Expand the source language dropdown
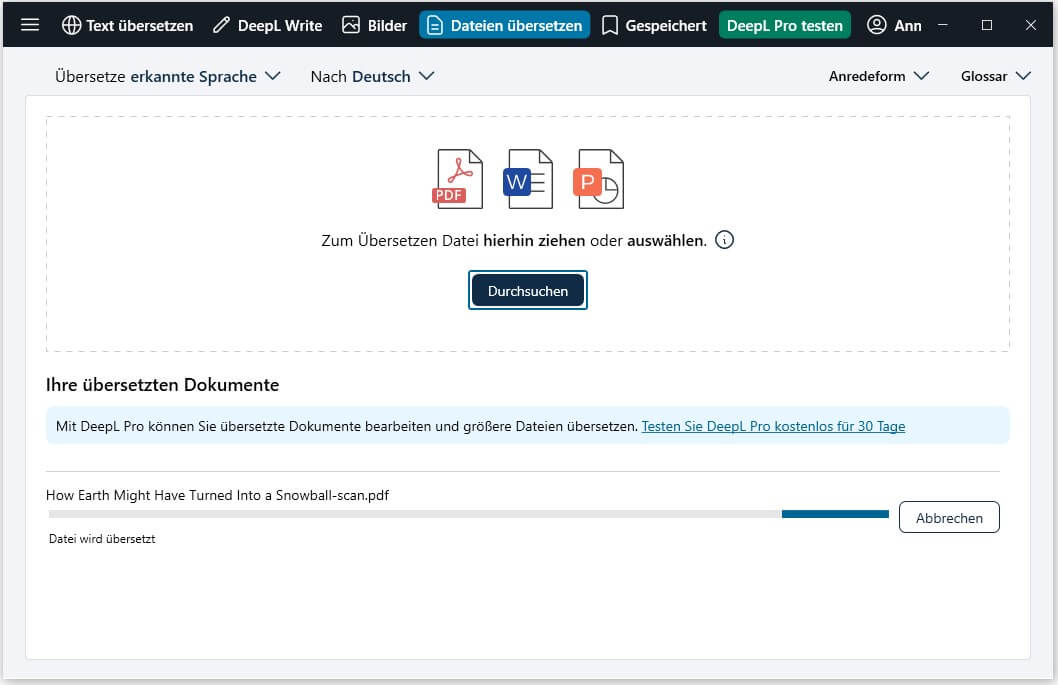The height and width of the screenshot is (685, 1058). click(167, 76)
